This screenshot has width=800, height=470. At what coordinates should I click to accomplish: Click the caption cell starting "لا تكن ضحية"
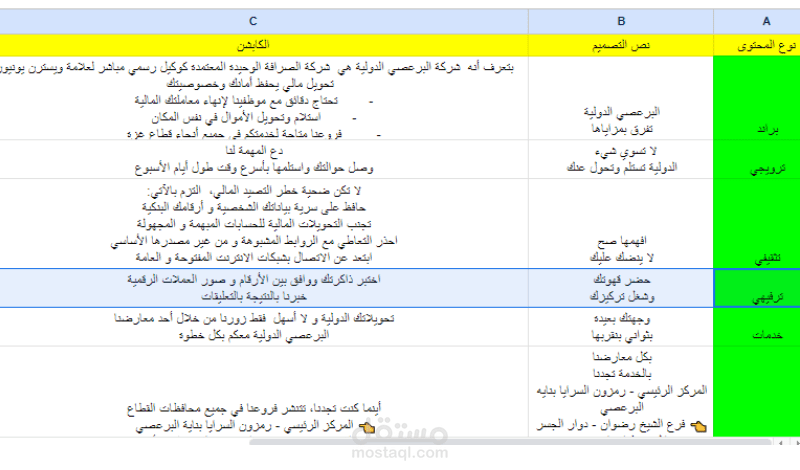point(264,224)
